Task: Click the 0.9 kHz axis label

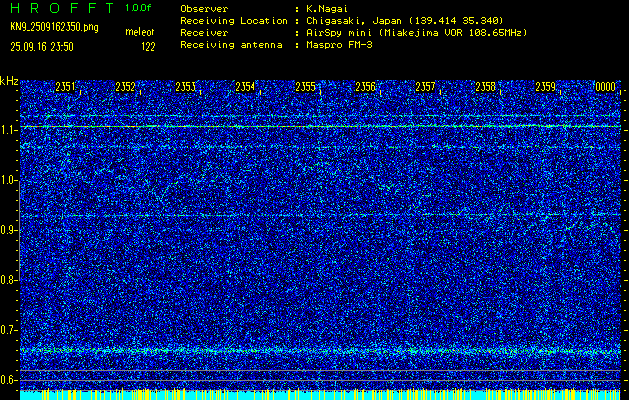Action: (8, 230)
